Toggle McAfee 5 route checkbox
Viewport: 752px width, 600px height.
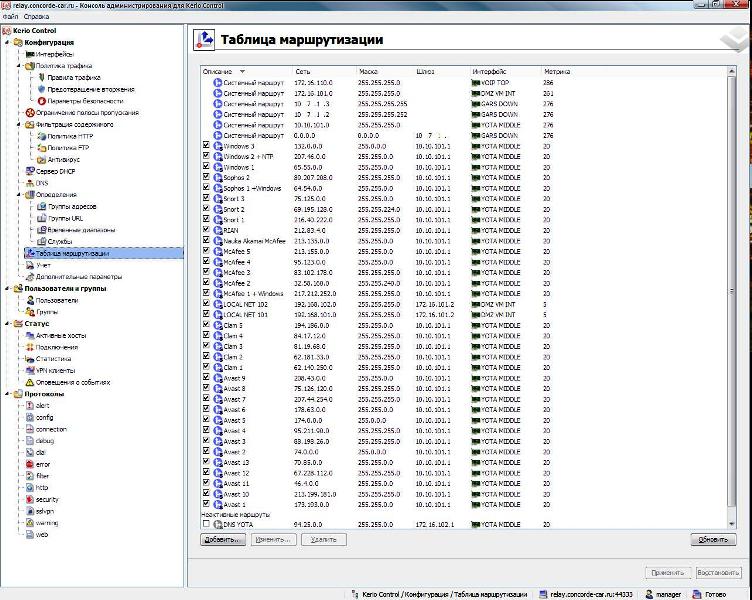pyautogui.click(x=206, y=250)
